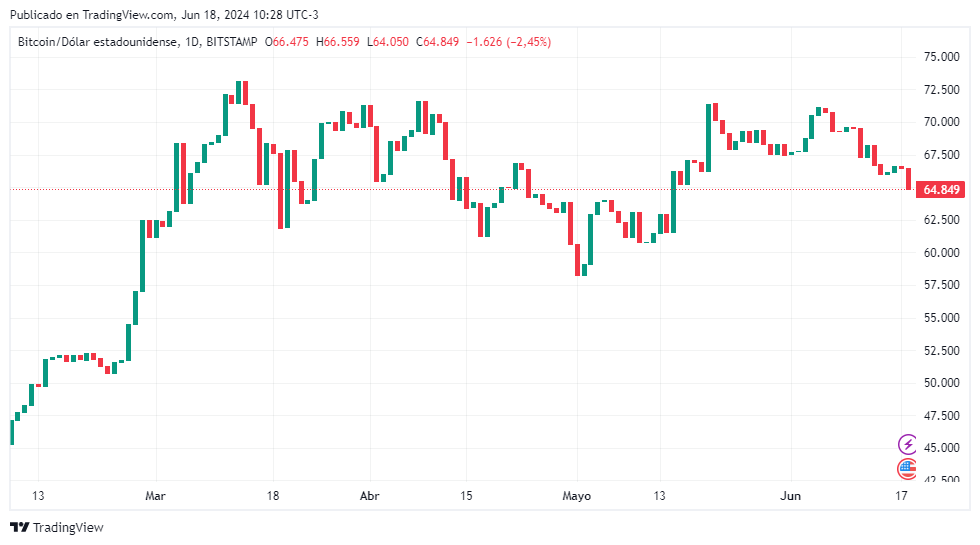
Task: Click the TradingView logo at bottom left
Action: tap(57, 527)
